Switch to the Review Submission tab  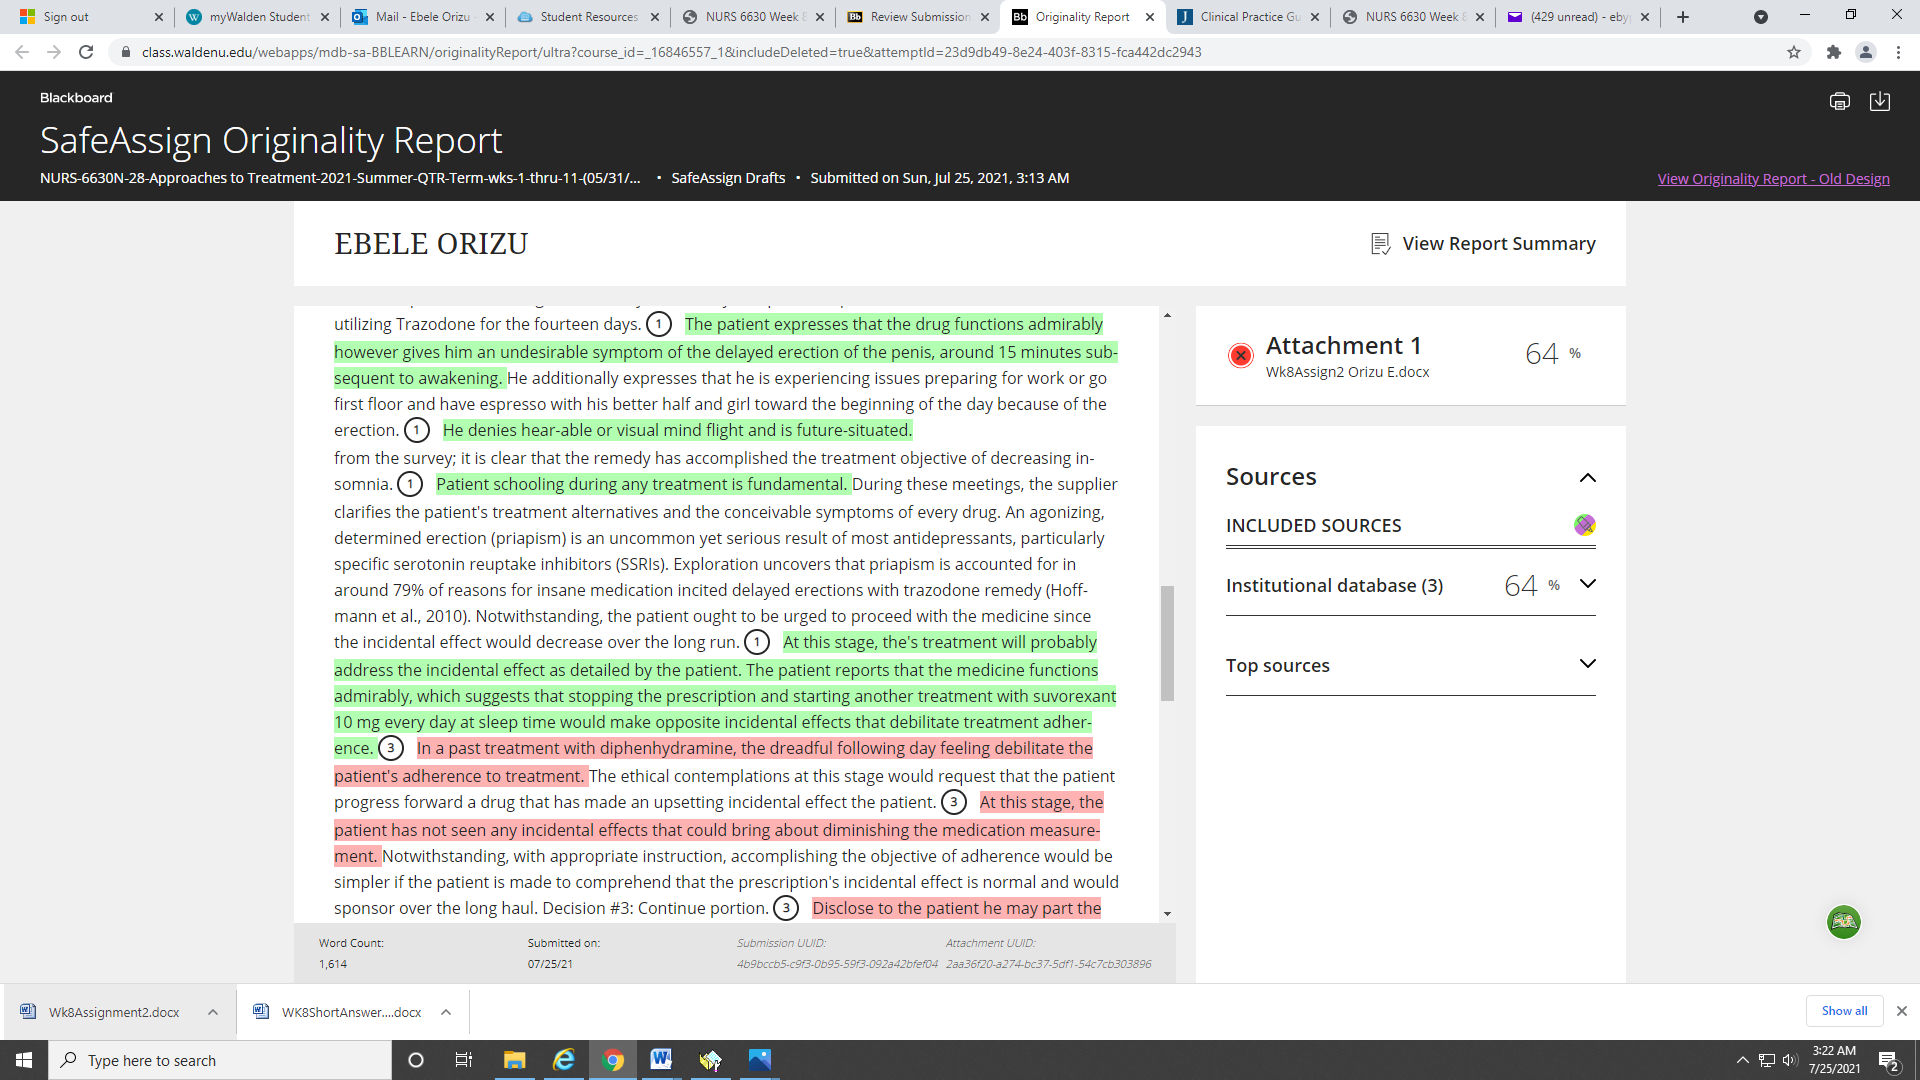point(918,17)
